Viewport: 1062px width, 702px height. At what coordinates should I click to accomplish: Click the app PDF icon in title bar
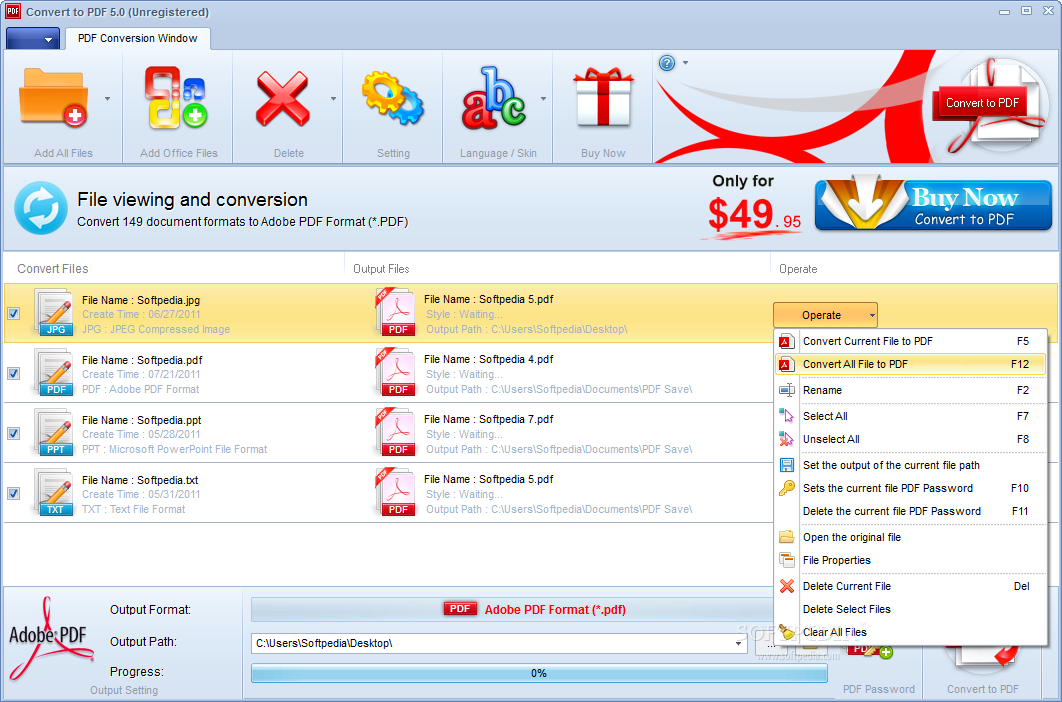[13, 12]
